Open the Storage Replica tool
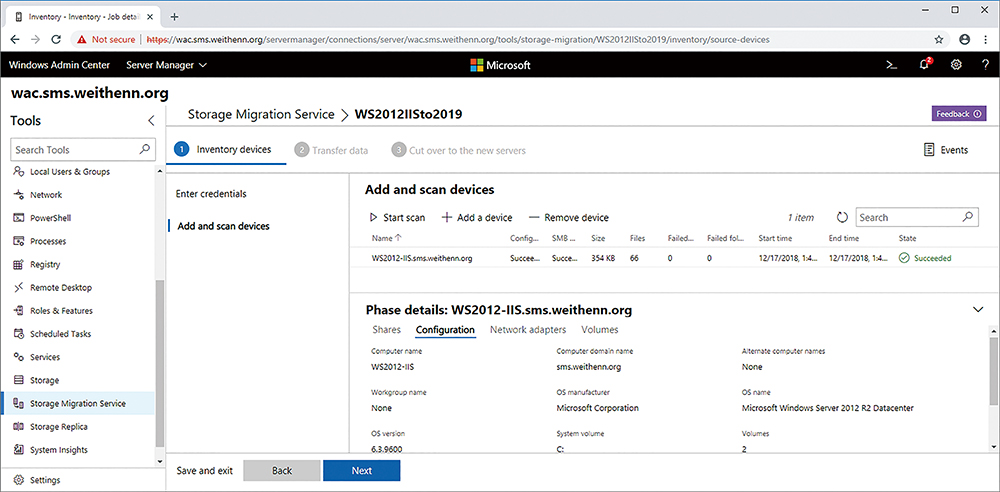The image size is (1000, 492). (59, 426)
